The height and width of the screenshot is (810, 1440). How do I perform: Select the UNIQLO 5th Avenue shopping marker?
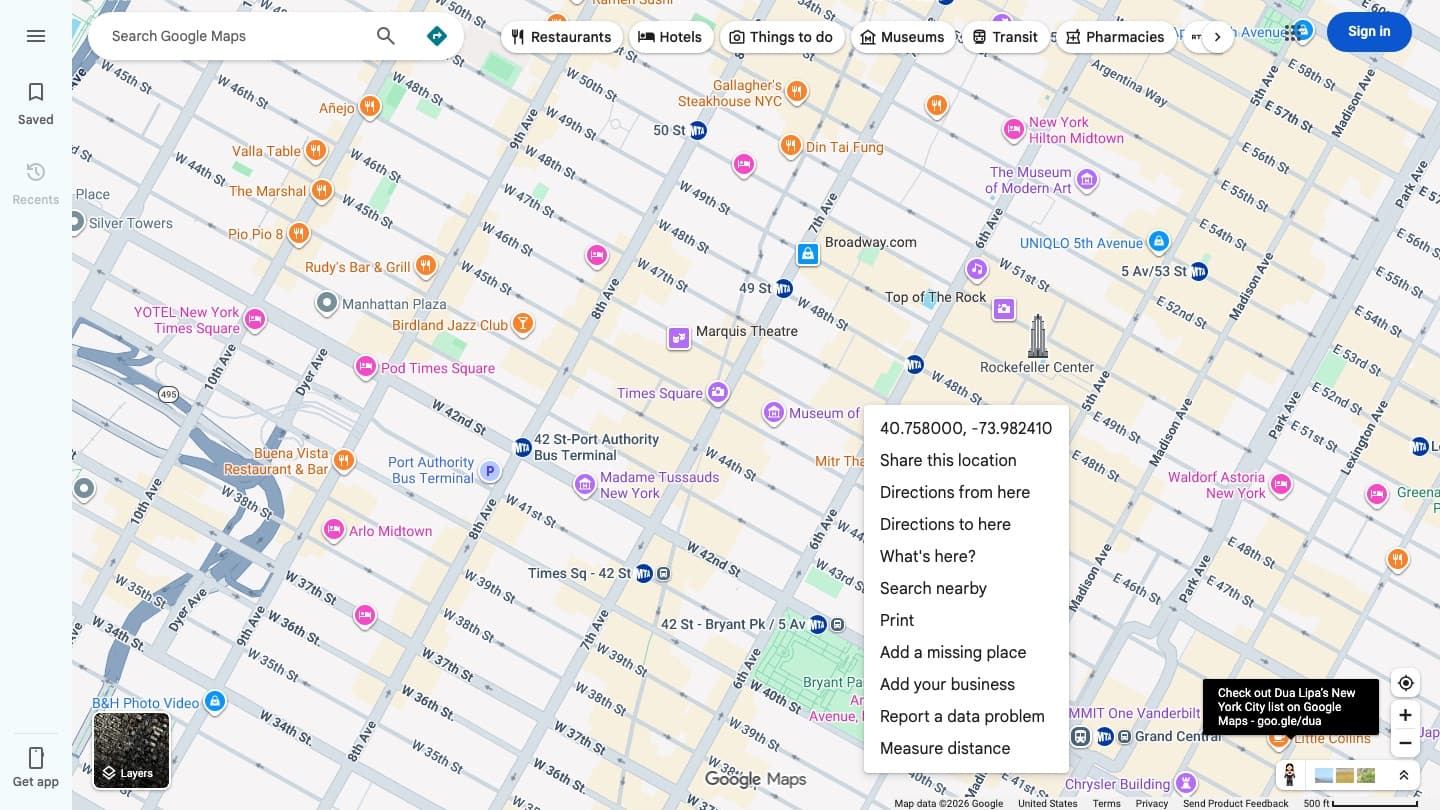click(x=1158, y=242)
